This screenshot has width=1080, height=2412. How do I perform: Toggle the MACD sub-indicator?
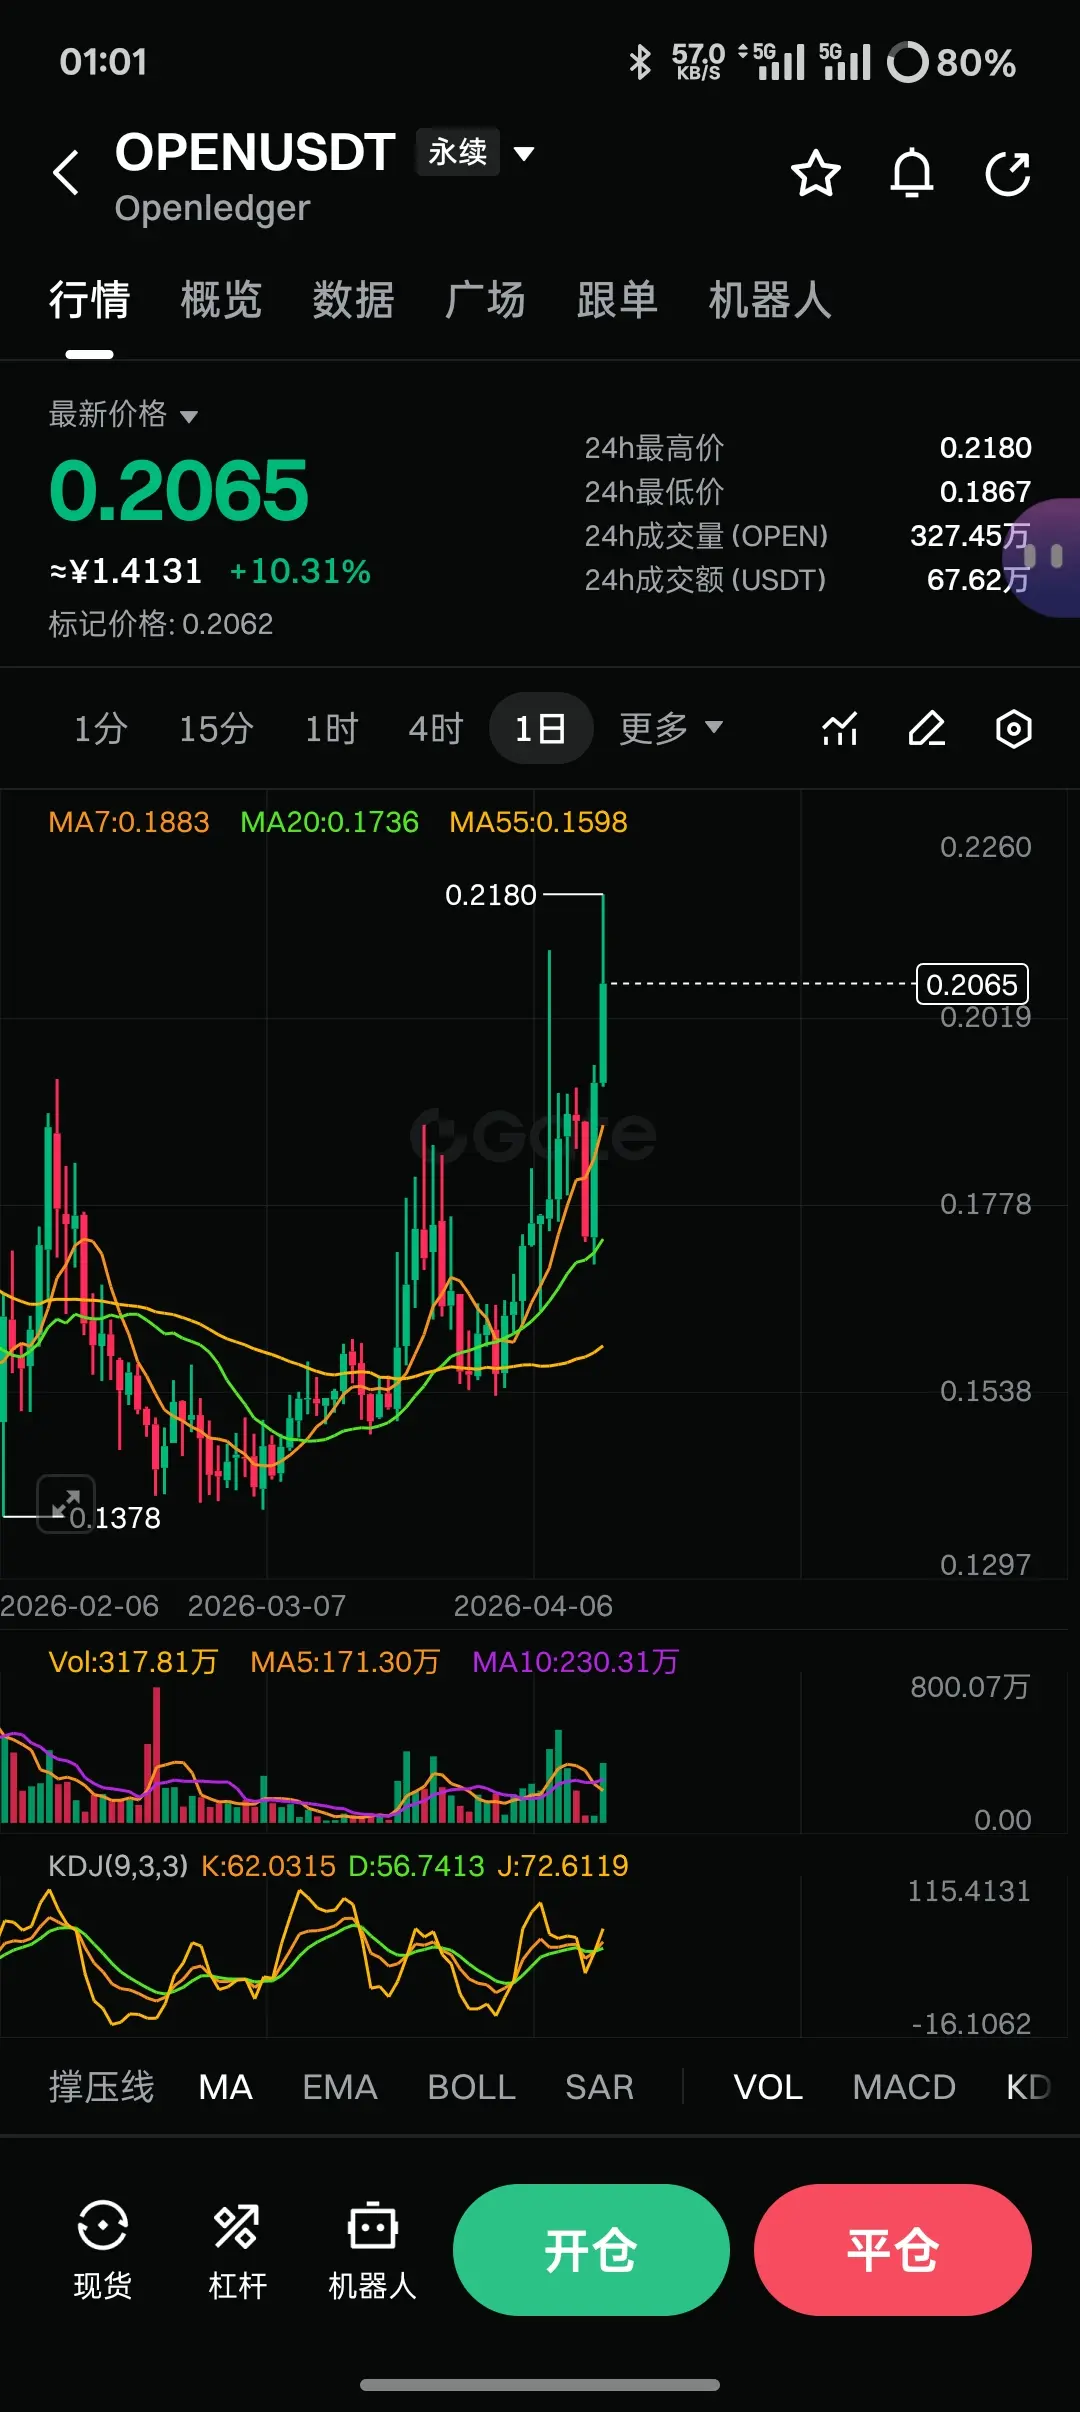[904, 2087]
